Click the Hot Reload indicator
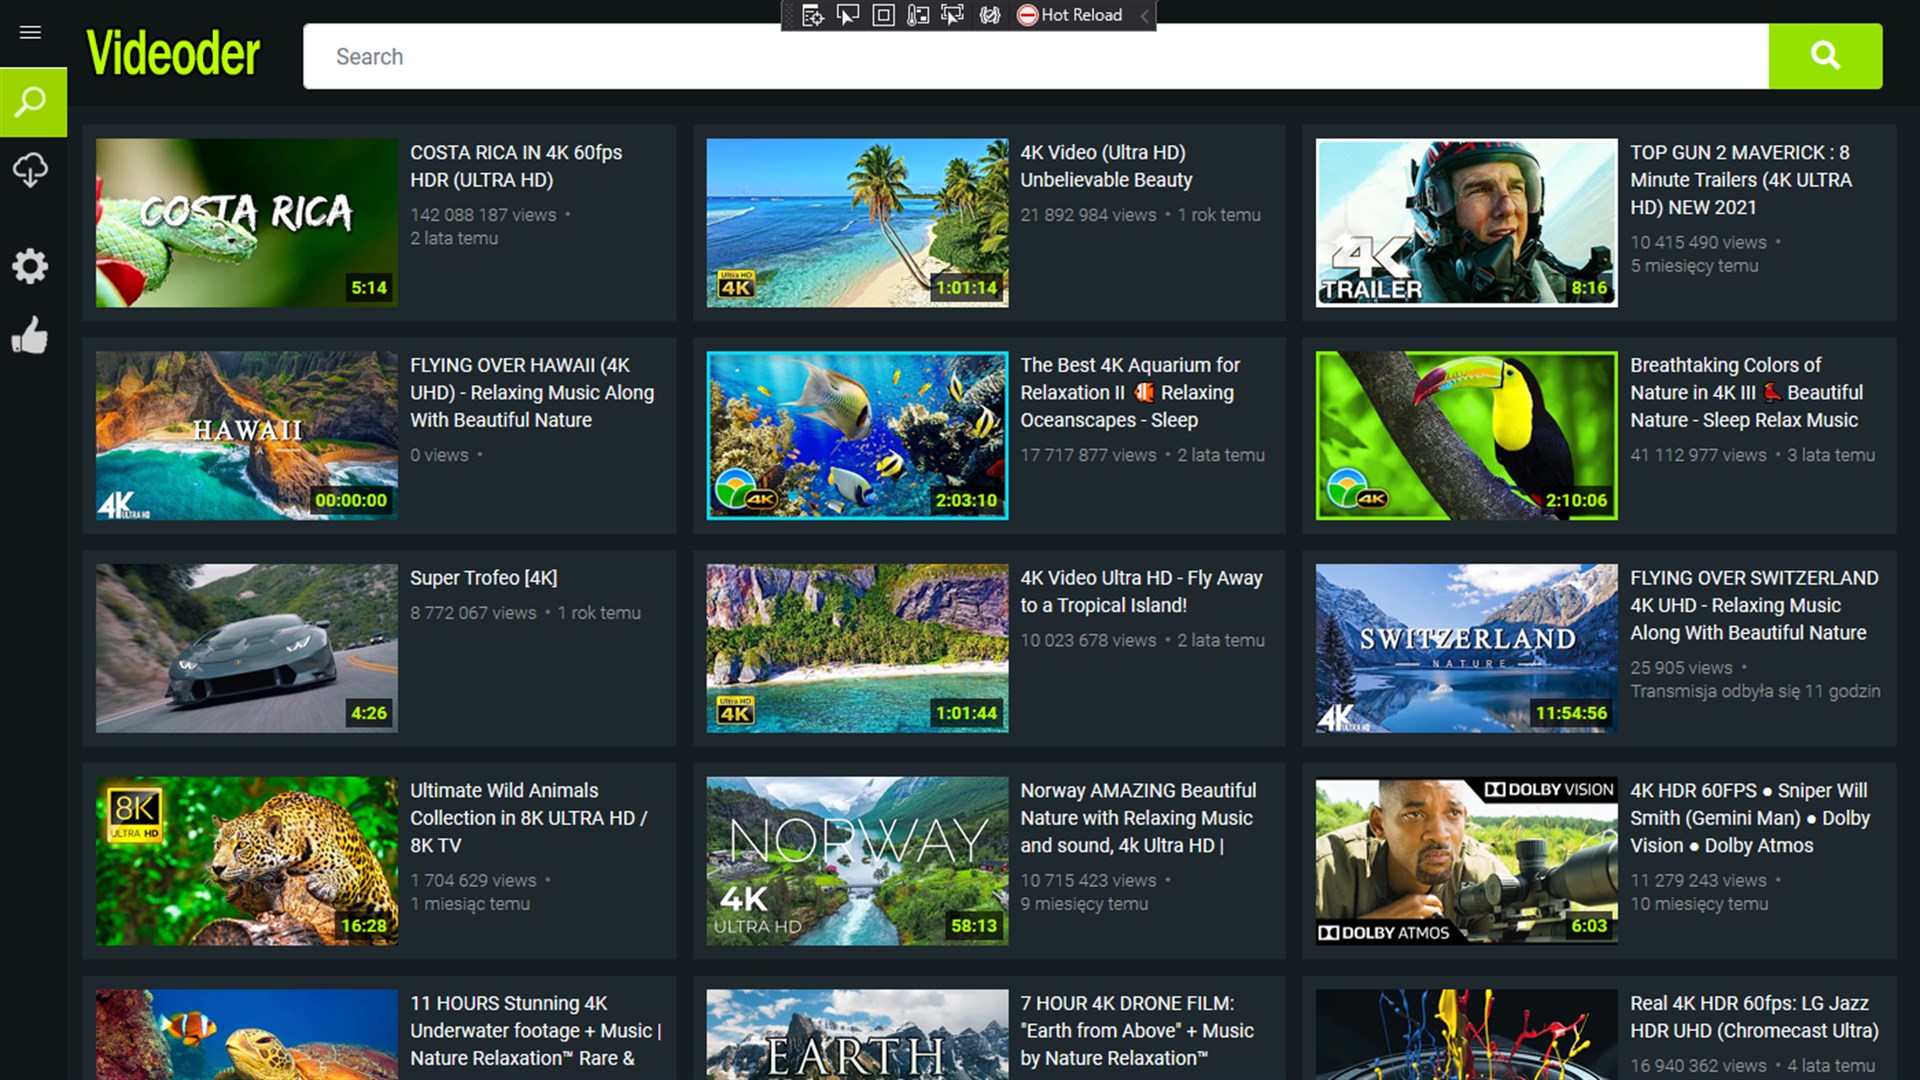The height and width of the screenshot is (1080, 1920). (x=1070, y=15)
